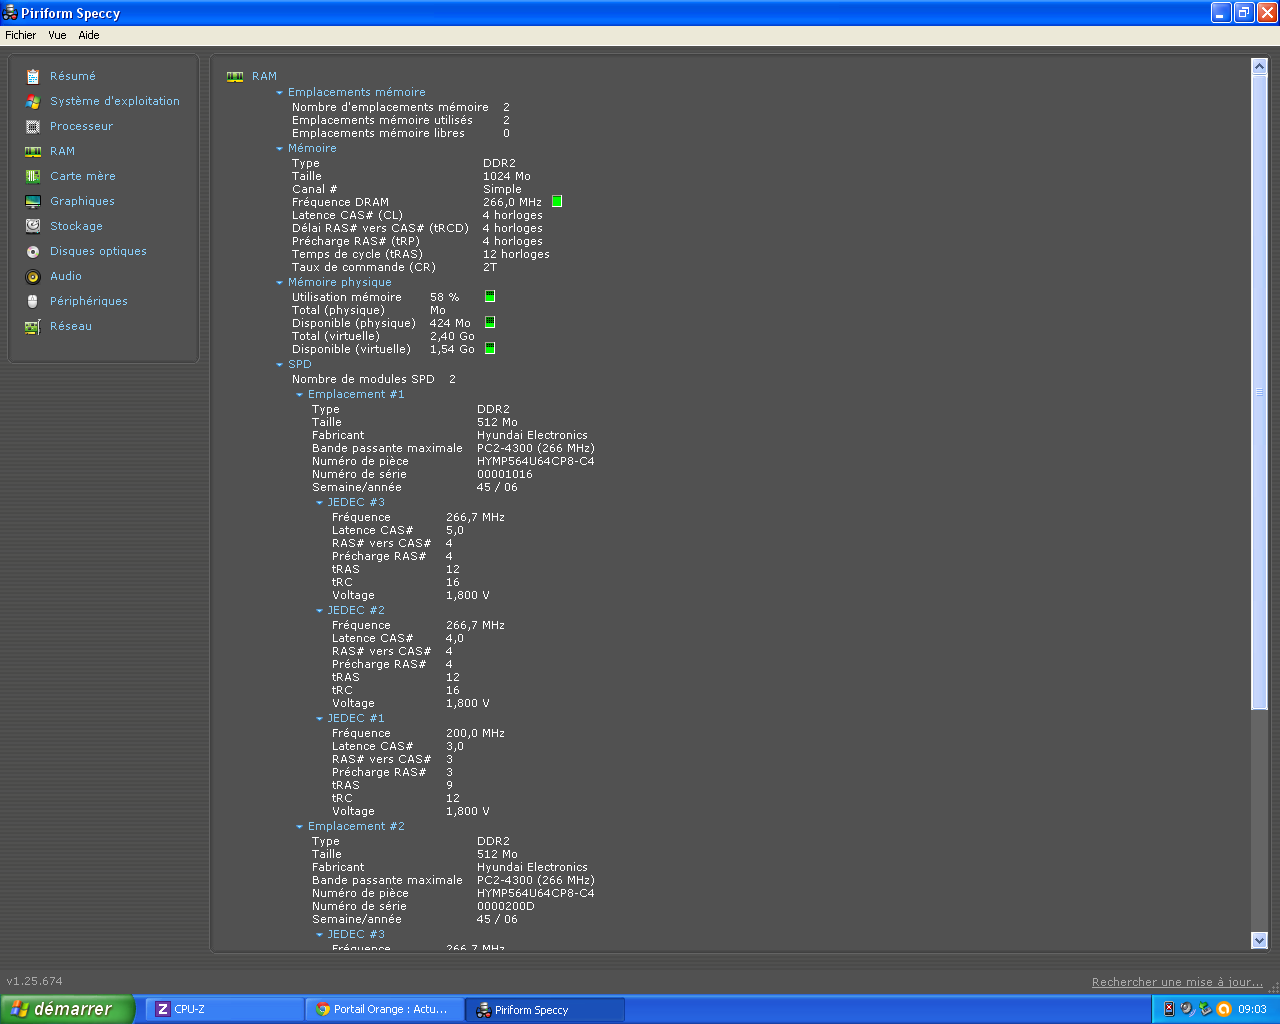Click version label v1.25.674
The image size is (1280, 1024).
[x=34, y=981]
